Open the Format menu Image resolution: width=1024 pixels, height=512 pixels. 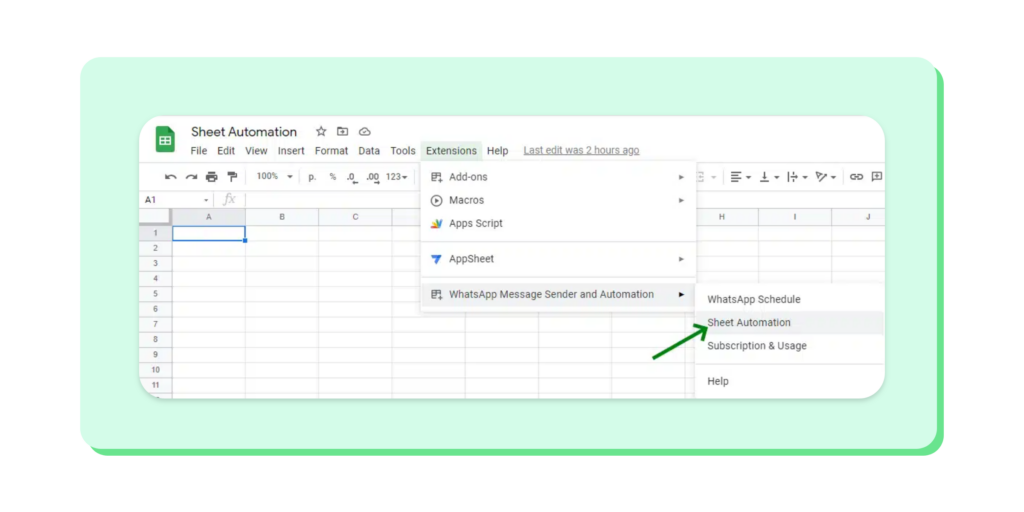(x=331, y=151)
